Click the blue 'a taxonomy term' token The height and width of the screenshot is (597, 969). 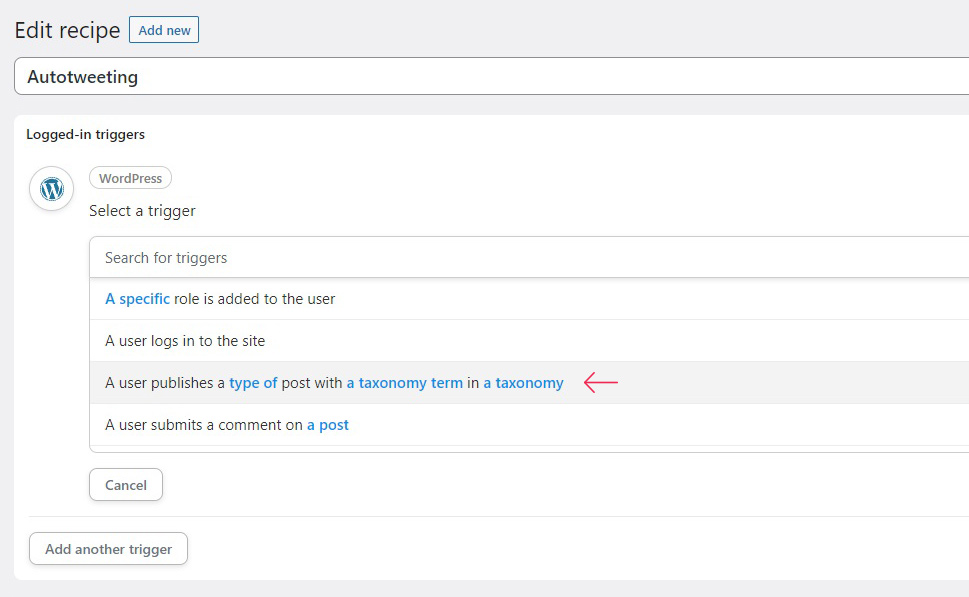click(x=404, y=383)
